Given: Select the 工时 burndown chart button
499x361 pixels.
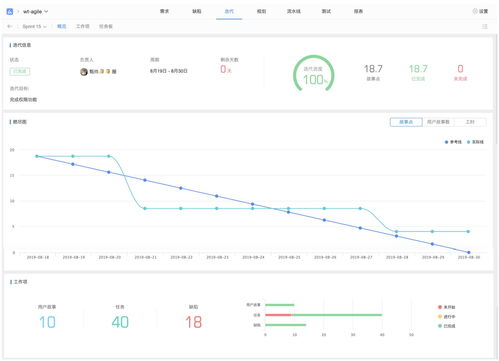Looking at the screenshot, I should click(x=470, y=122).
